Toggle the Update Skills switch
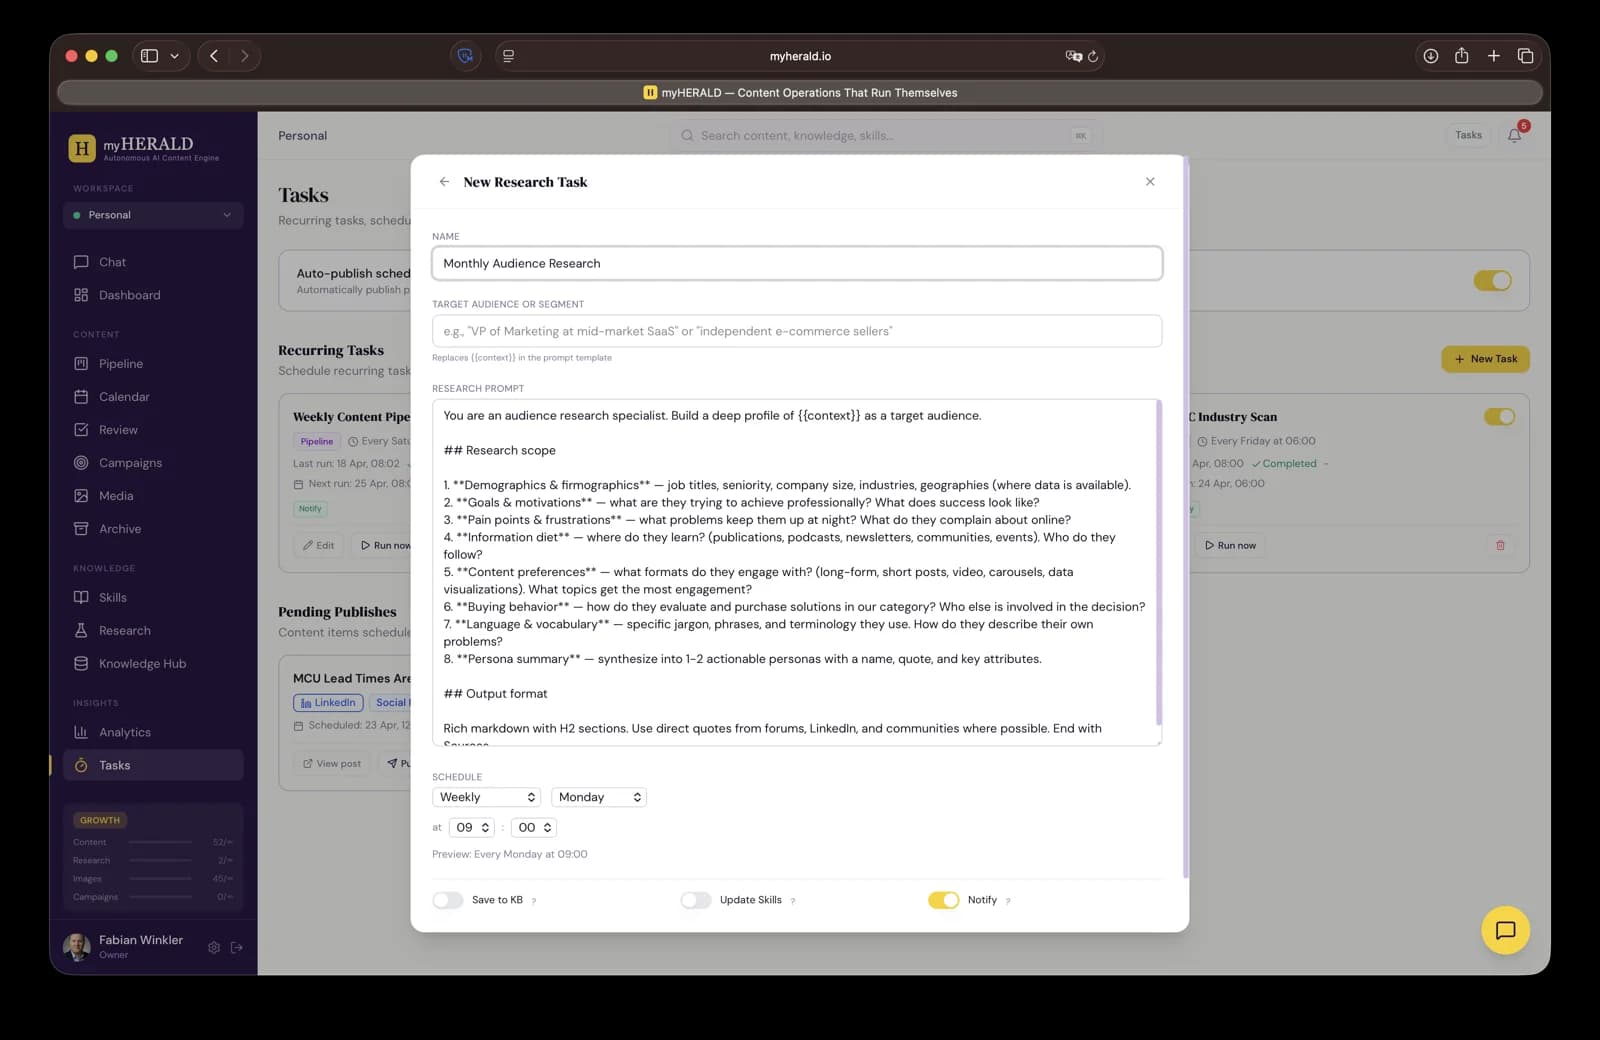1600x1040 pixels. click(x=696, y=900)
